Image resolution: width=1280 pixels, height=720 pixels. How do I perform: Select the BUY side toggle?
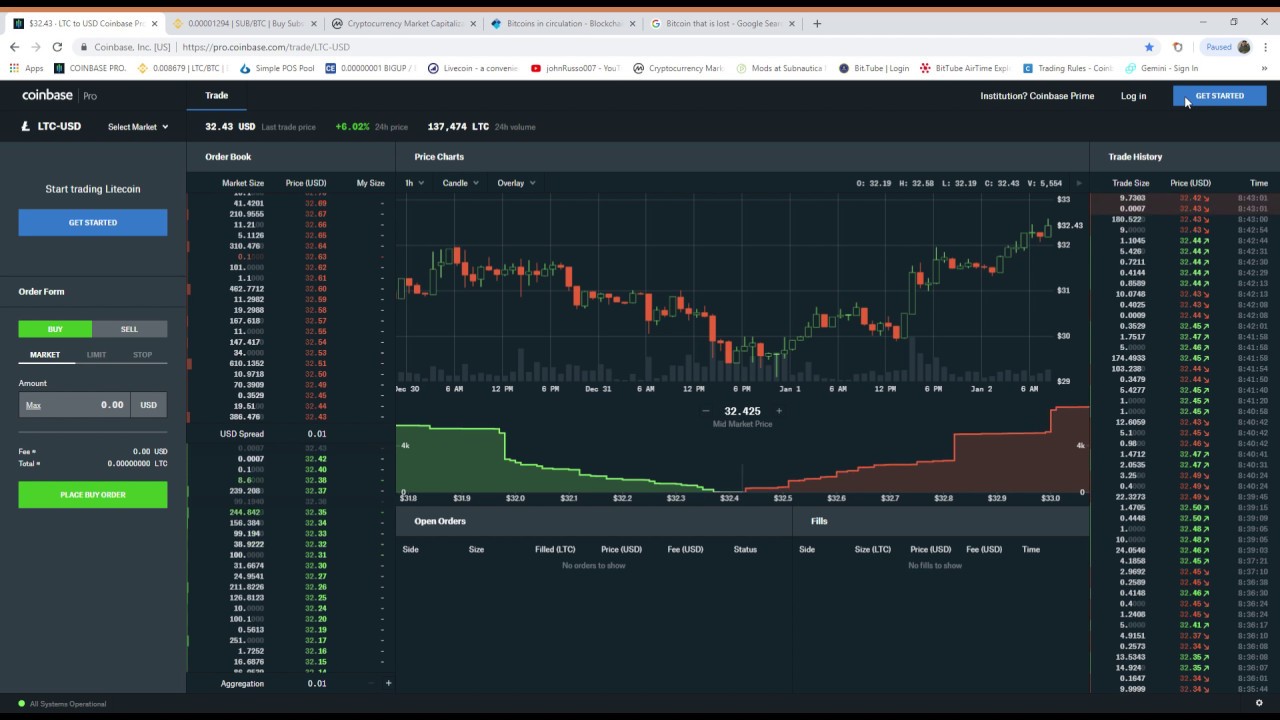(x=55, y=329)
